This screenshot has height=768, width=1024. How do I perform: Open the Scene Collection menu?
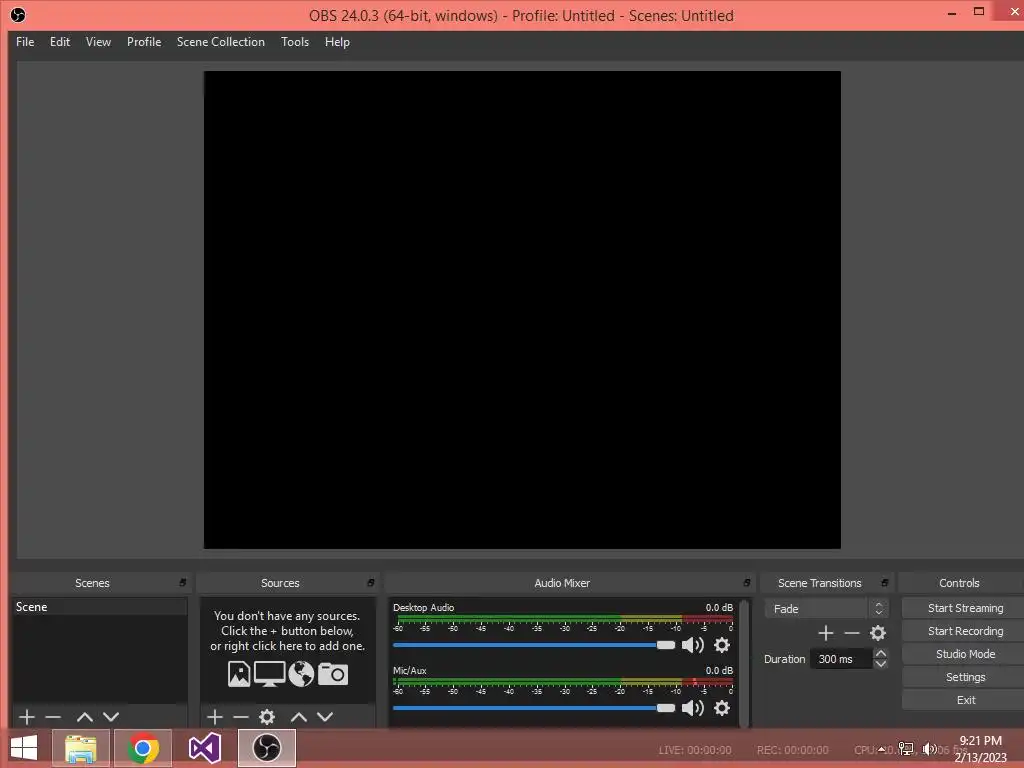tap(221, 42)
